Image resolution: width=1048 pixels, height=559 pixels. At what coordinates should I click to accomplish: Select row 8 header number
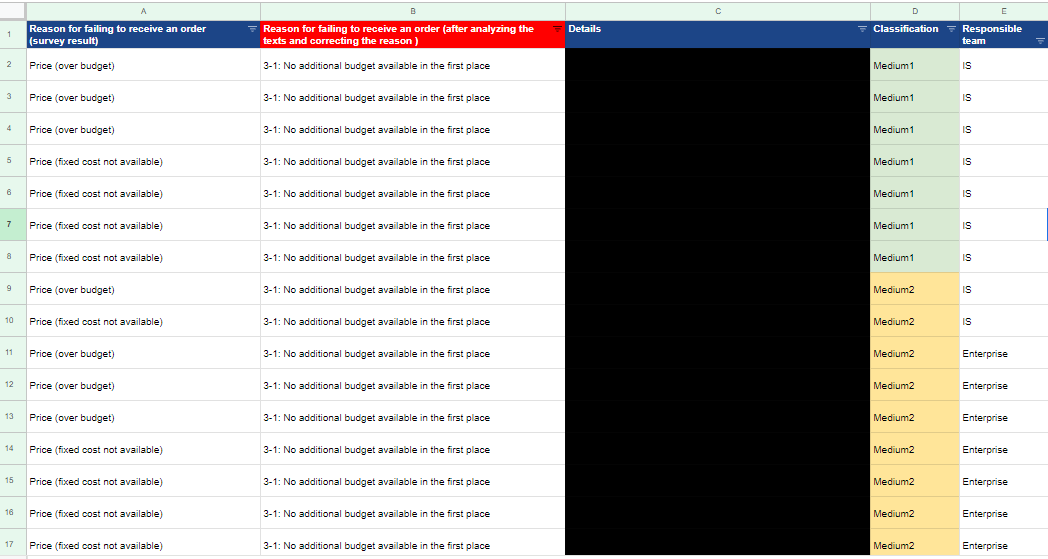13,257
